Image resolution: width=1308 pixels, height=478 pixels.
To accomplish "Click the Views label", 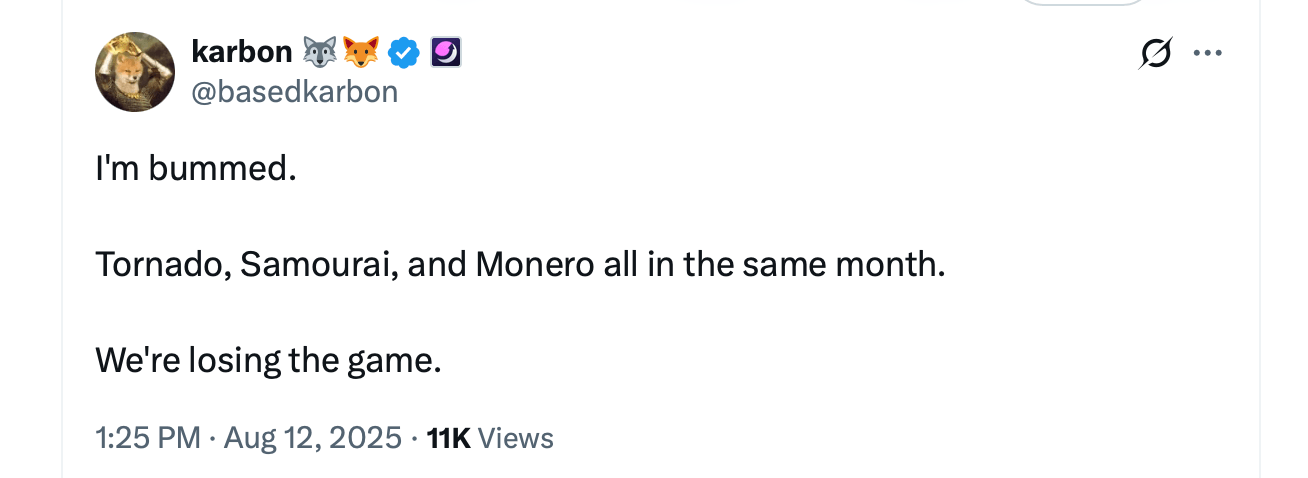I will [x=516, y=438].
